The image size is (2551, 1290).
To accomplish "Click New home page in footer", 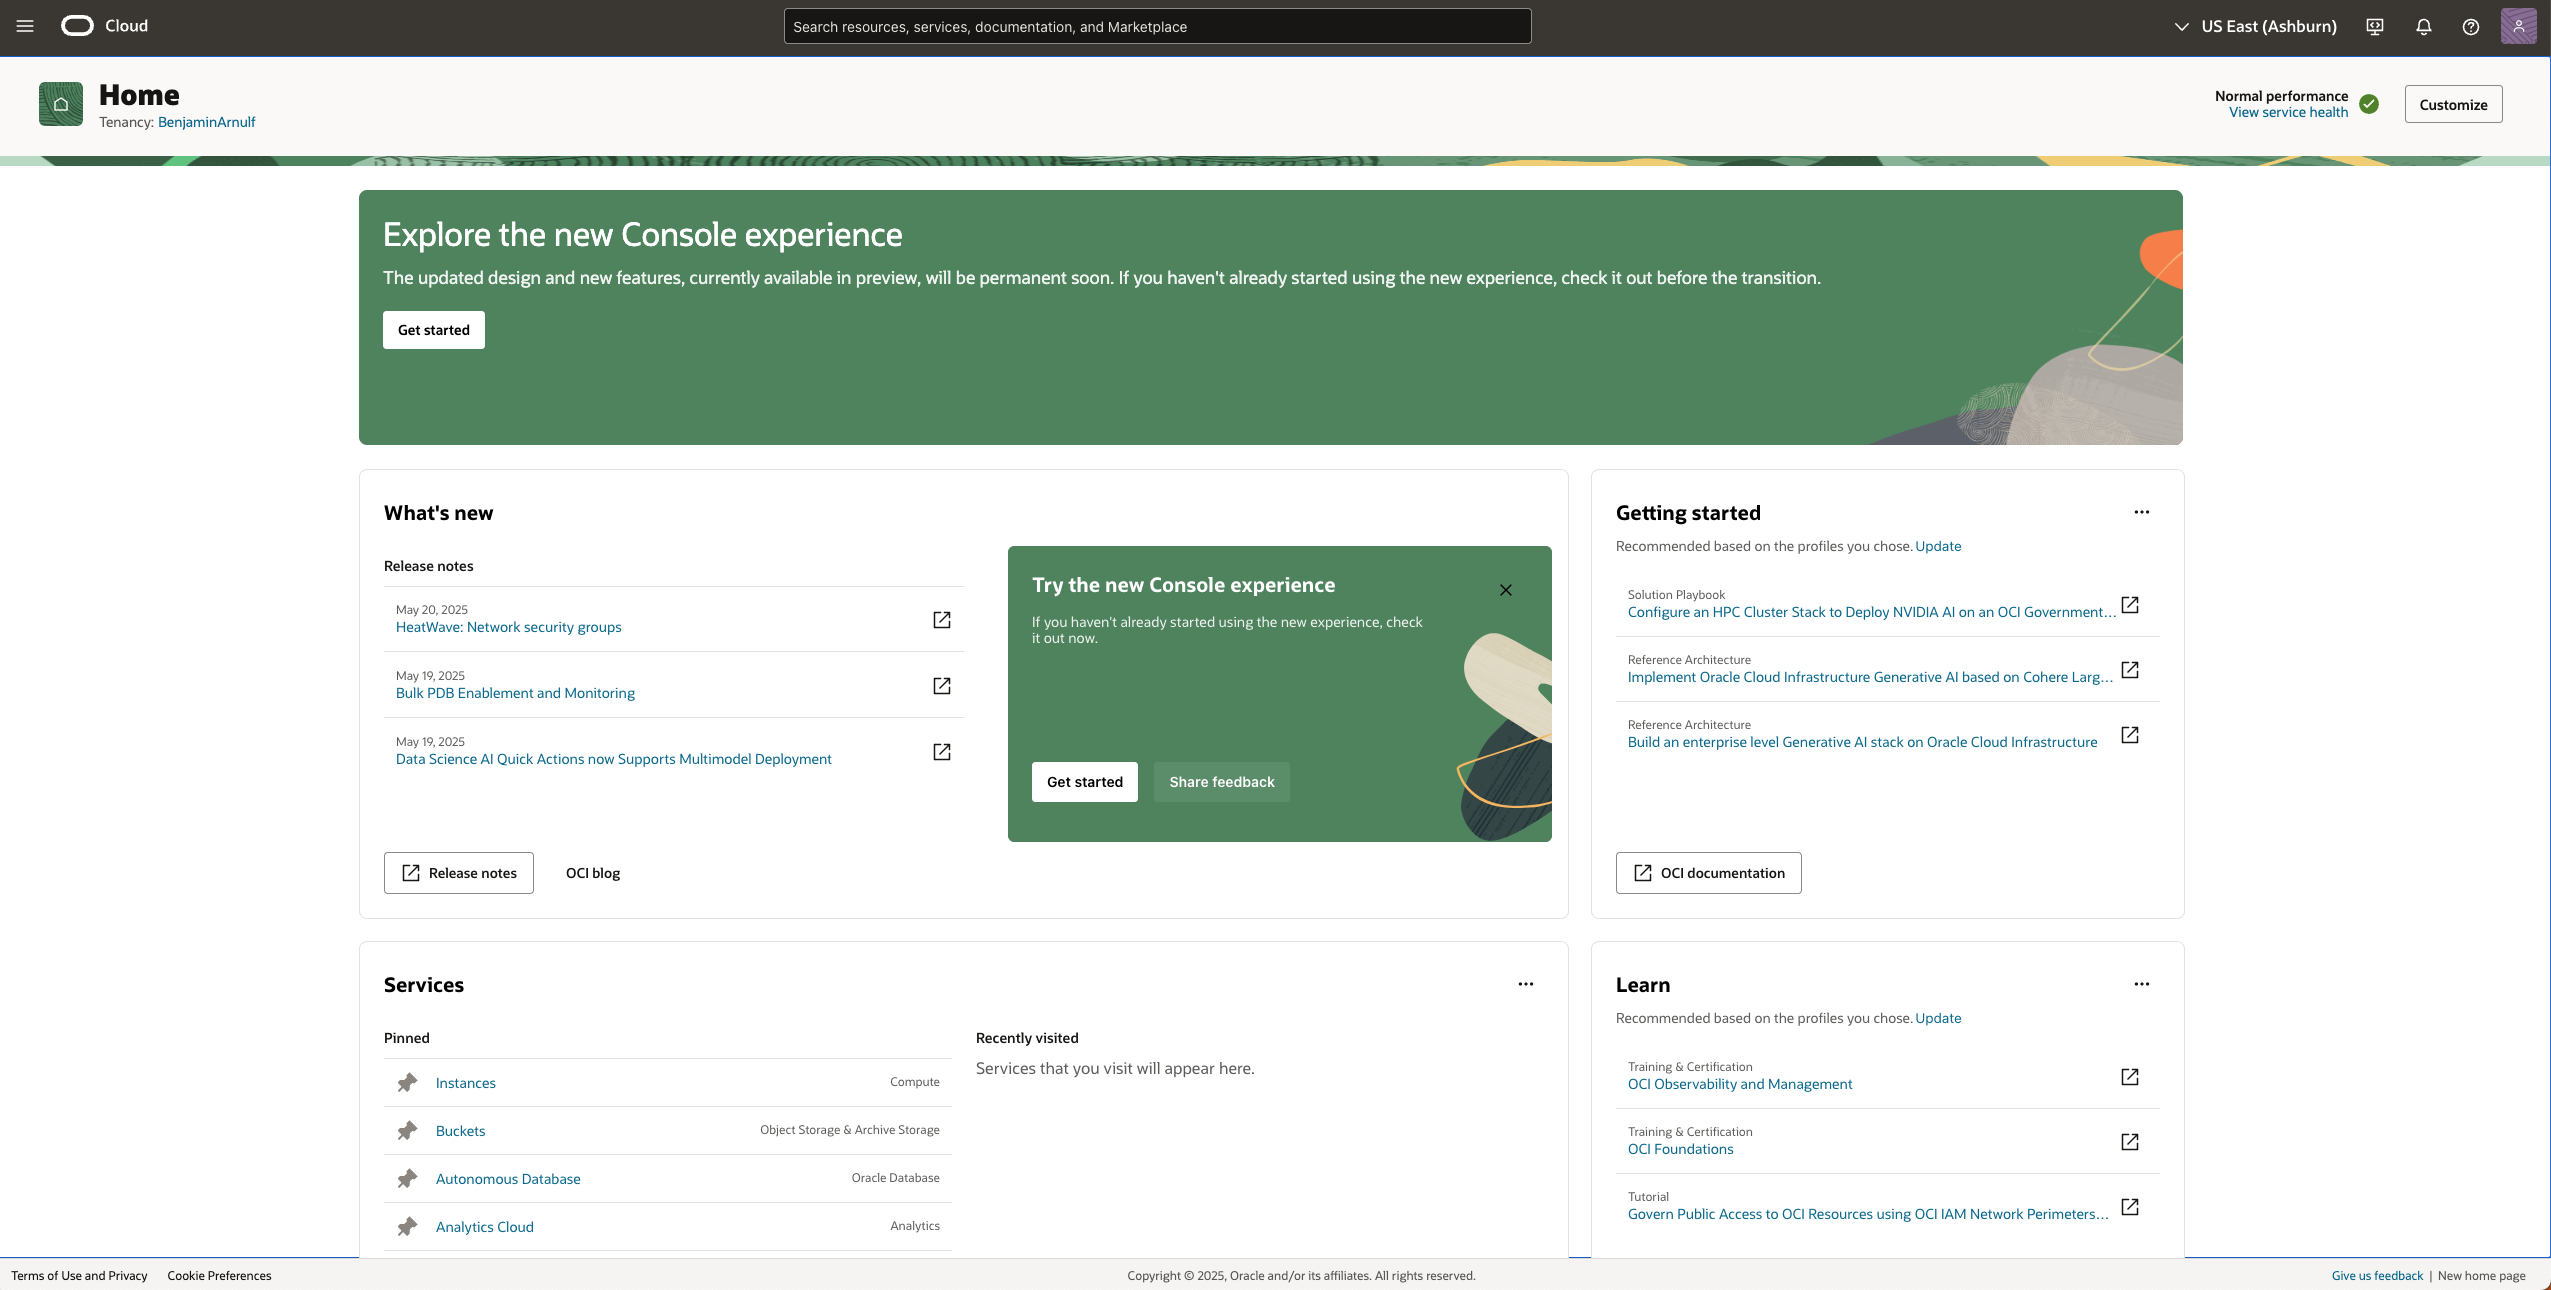I will [2482, 1275].
